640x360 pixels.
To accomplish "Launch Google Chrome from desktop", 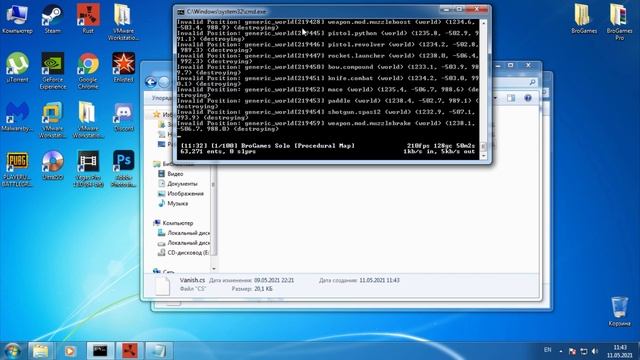I will pyautogui.click(x=88, y=71).
